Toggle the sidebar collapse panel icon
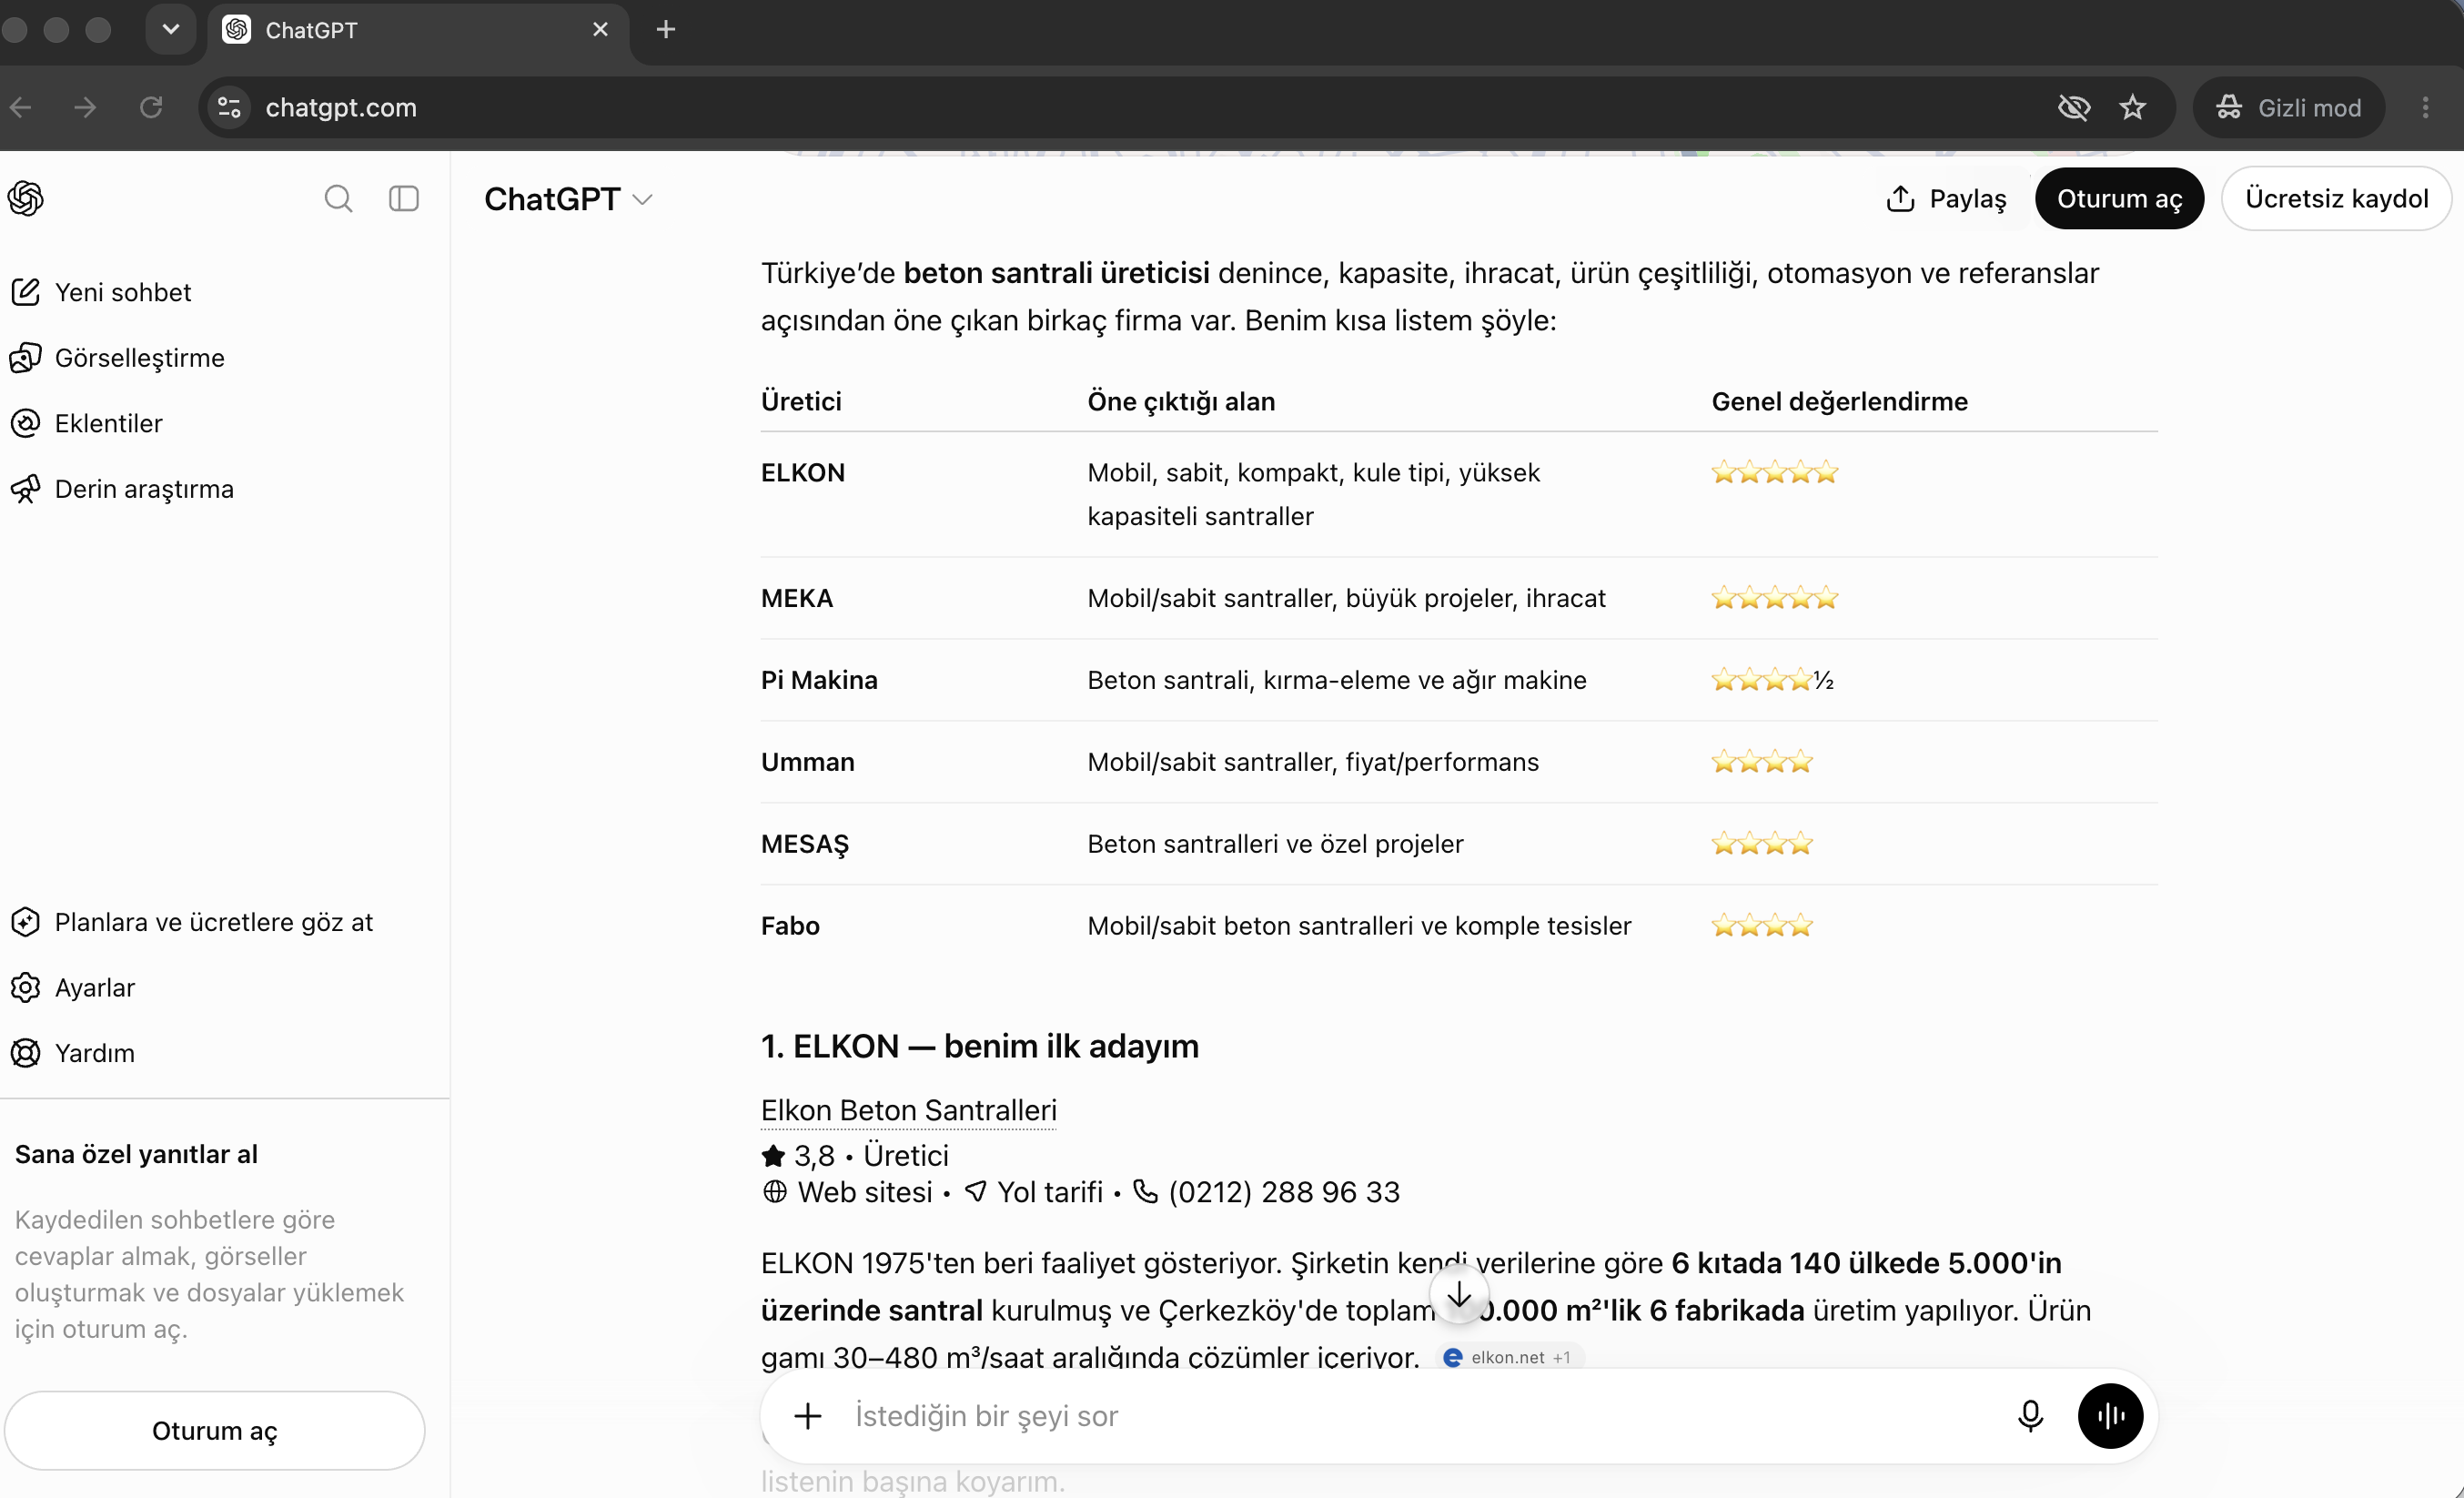This screenshot has height=1498, width=2464. point(404,198)
